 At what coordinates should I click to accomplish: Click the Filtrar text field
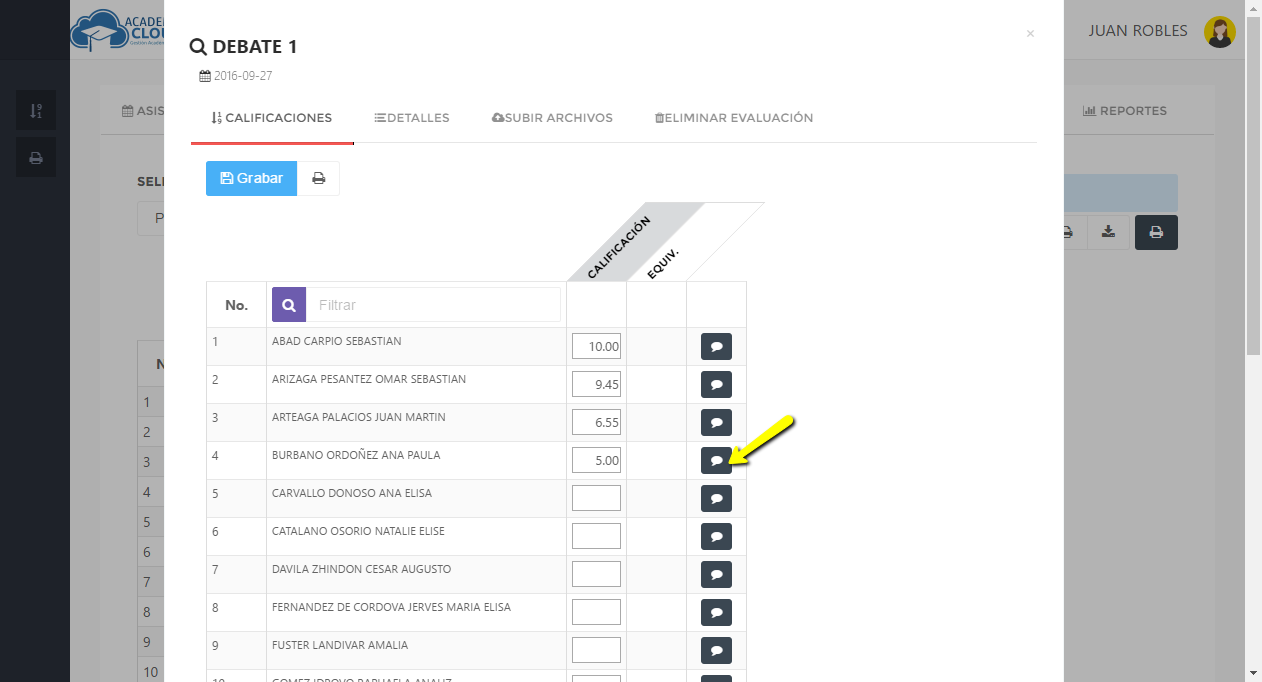pyautogui.click(x=433, y=305)
